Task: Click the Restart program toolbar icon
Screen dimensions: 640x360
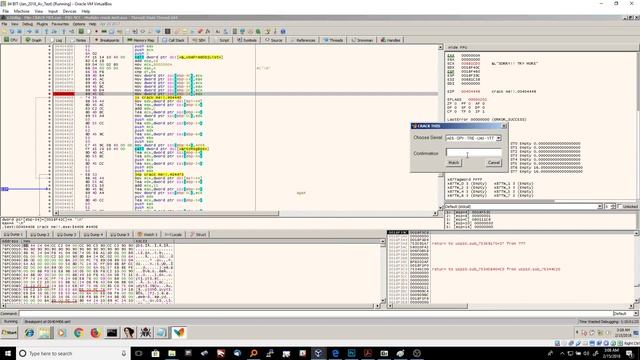Action: 12,31
